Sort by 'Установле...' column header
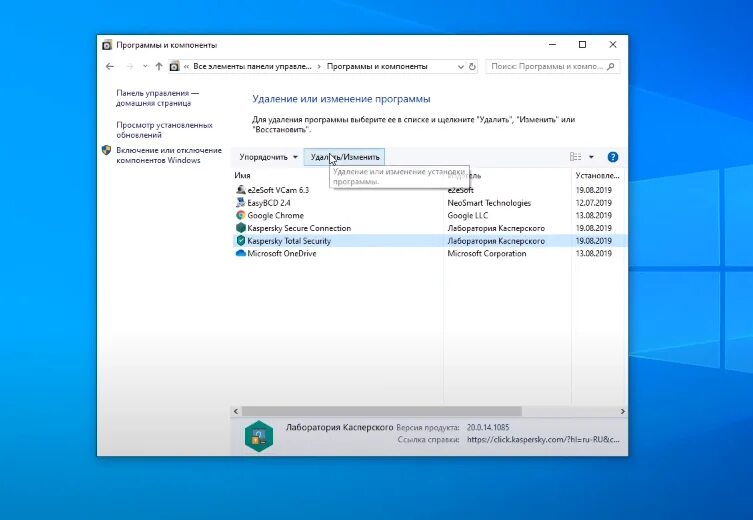Viewport: 753px width, 520px height. (597, 176)
